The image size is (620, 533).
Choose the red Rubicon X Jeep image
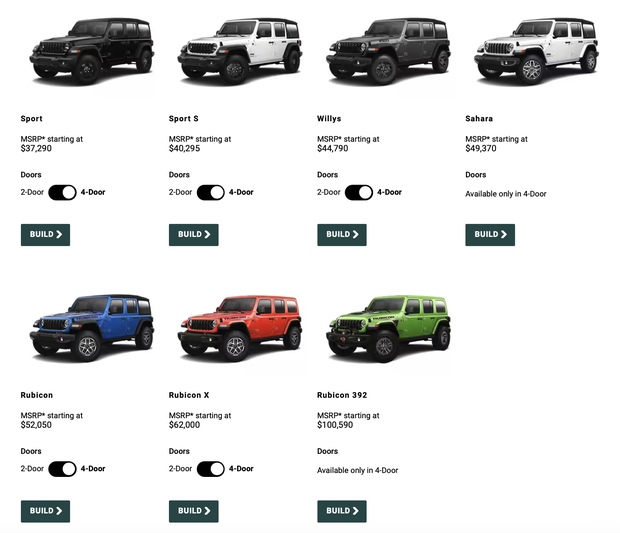tap(240, 328)
